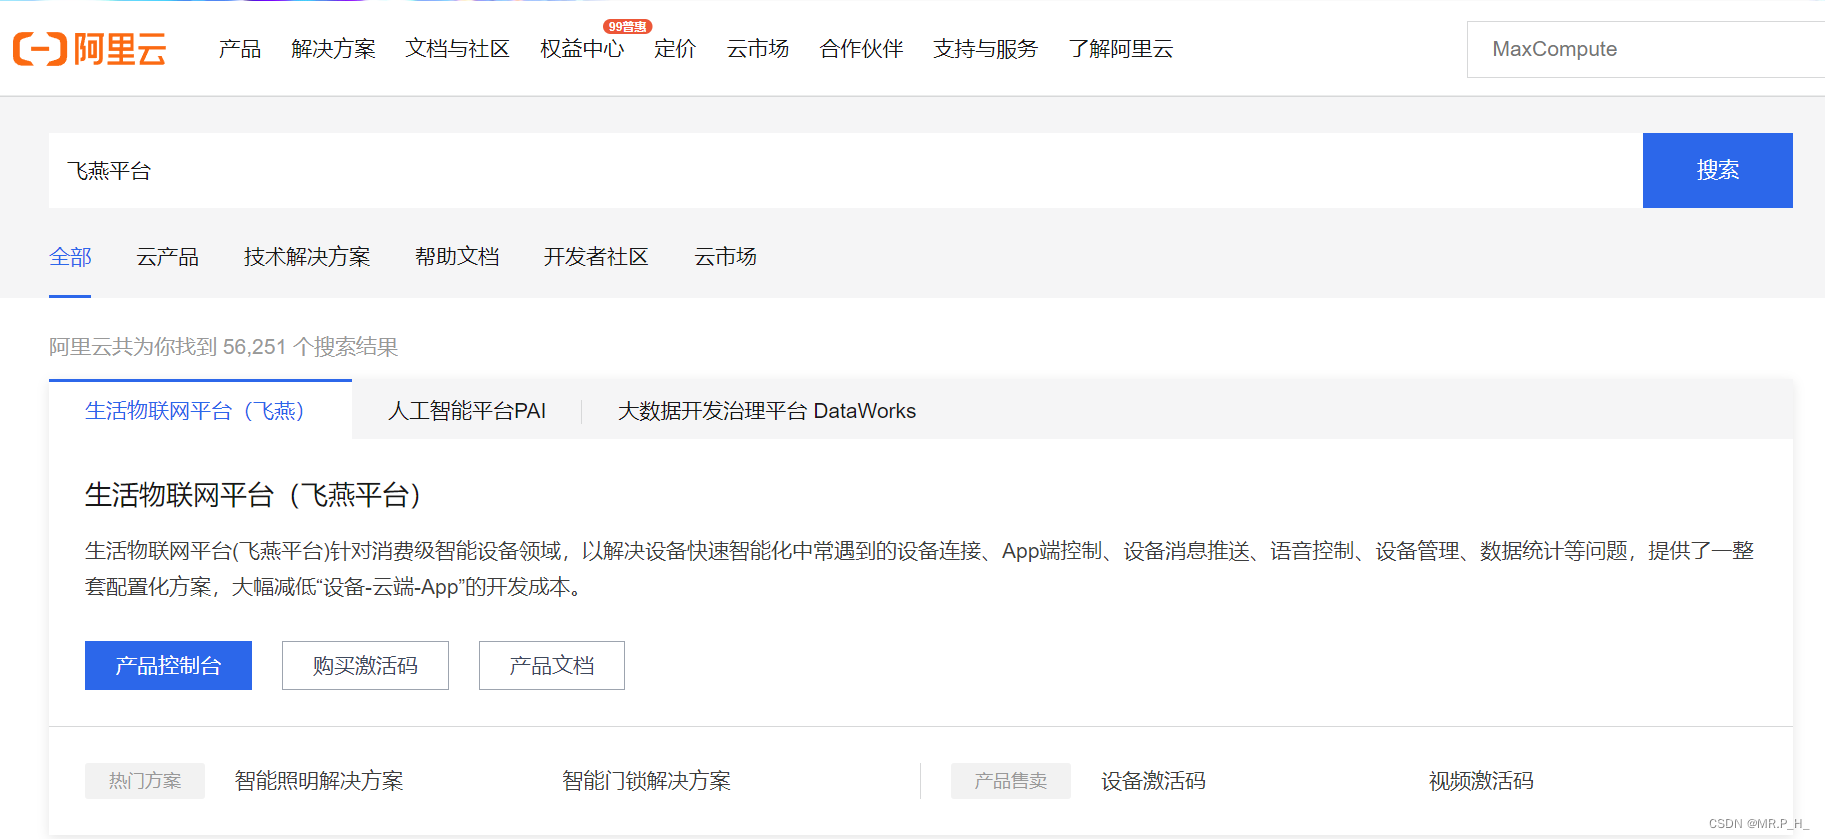Screen dimensions: 1825x839
Task: Open the 合作伙伴 menu
Action: coord(861,49)
